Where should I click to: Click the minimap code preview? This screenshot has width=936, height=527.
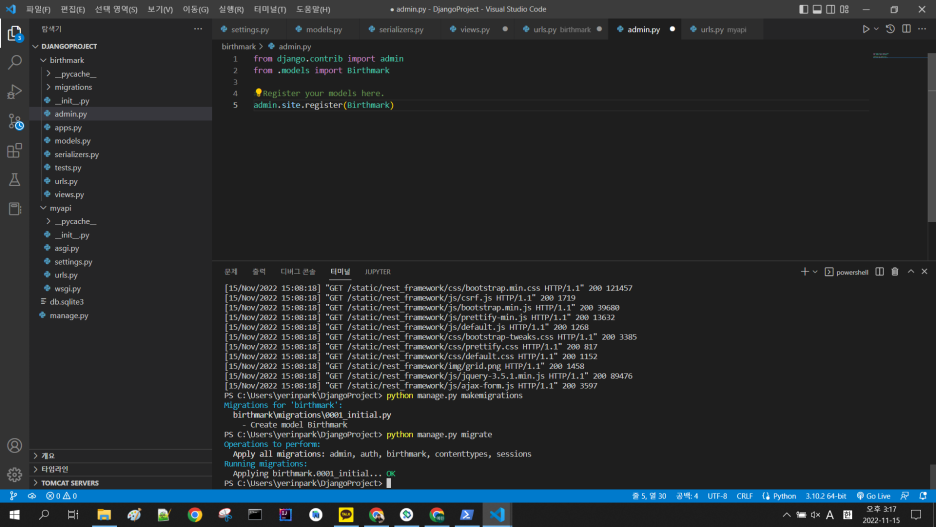point(881,55)
